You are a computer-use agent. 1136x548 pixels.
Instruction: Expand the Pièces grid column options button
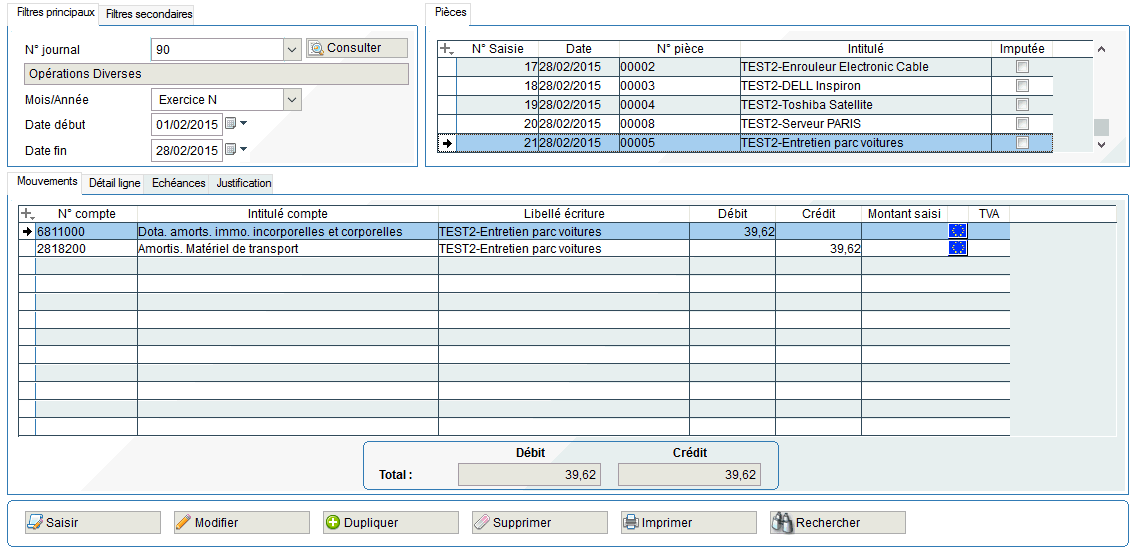coord(447,49)
